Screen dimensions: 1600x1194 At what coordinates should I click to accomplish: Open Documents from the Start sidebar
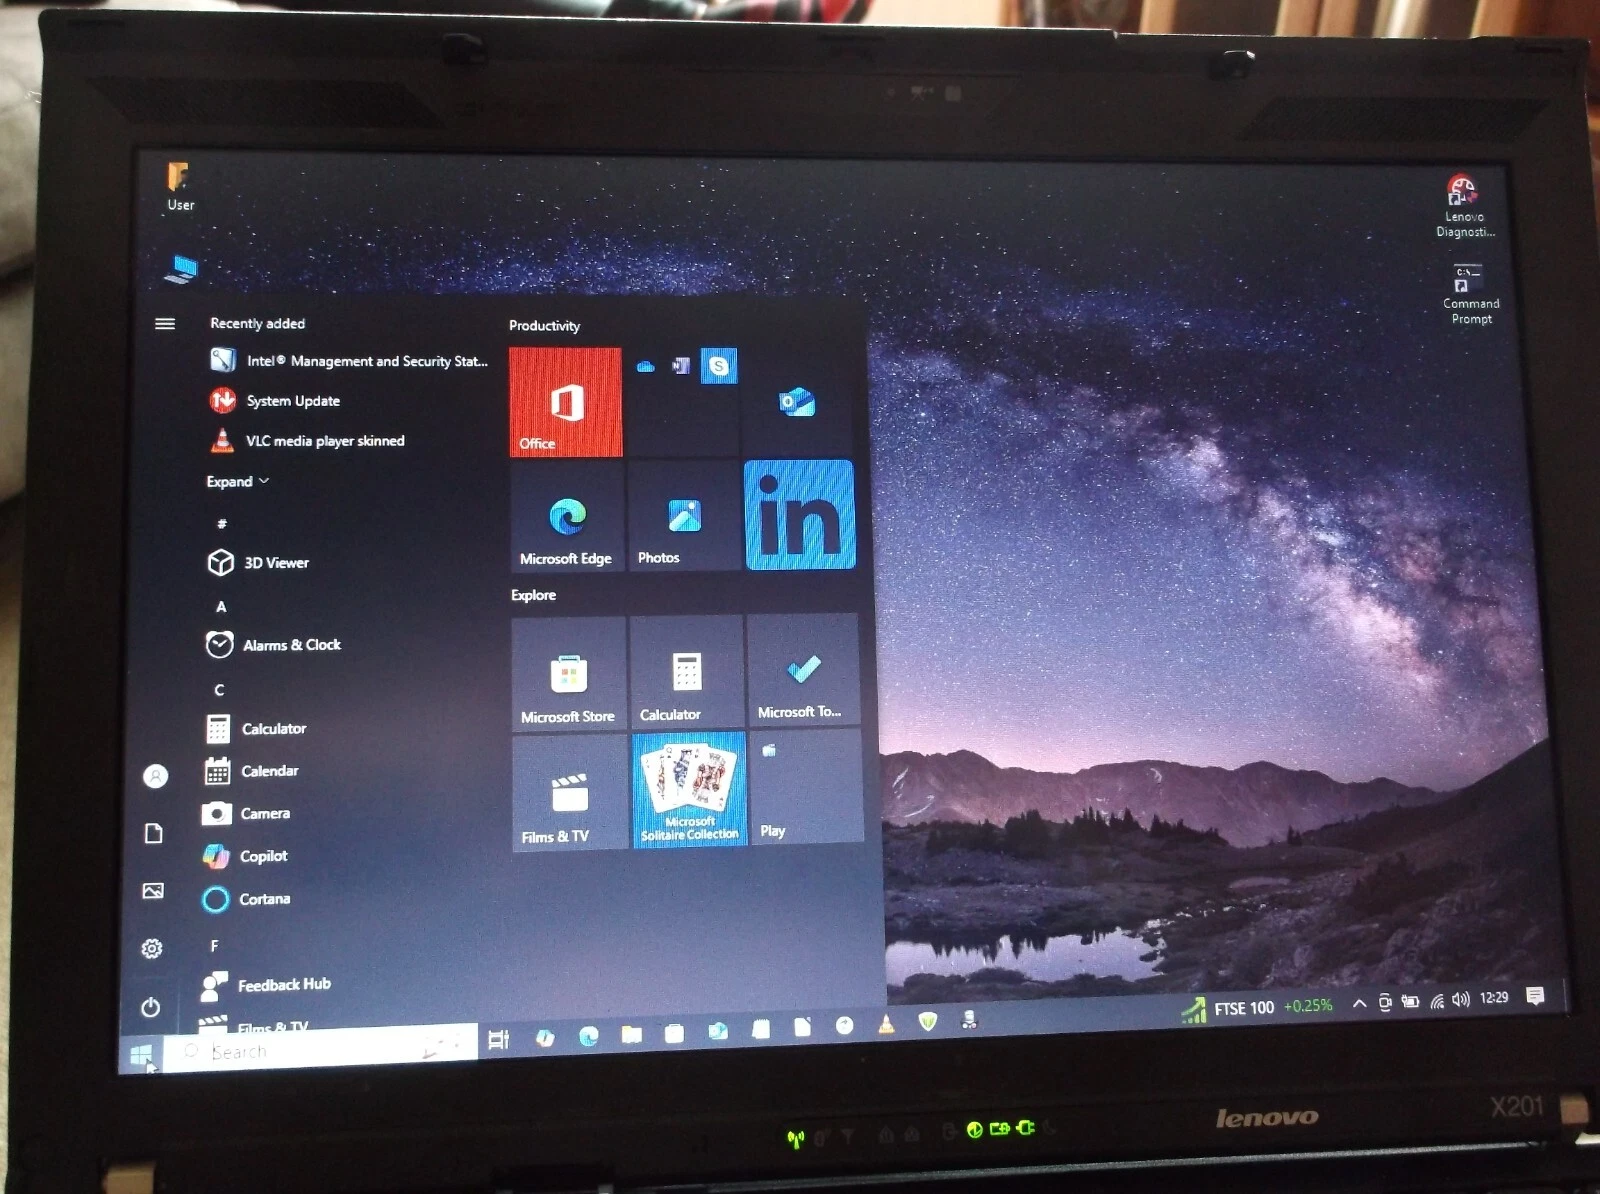coord(154,833)
